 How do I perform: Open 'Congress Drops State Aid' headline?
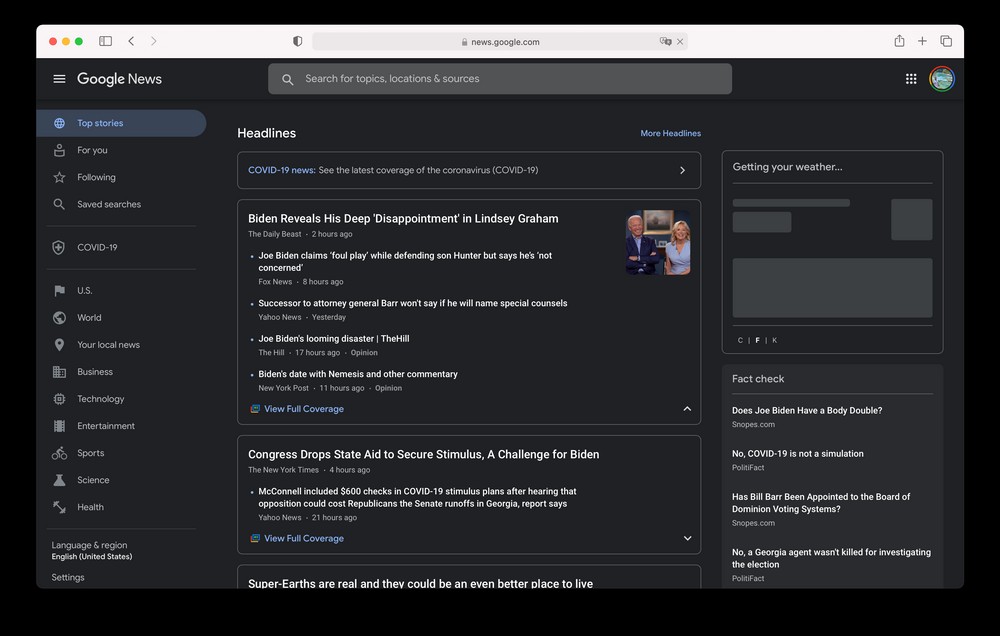[423, 455]
